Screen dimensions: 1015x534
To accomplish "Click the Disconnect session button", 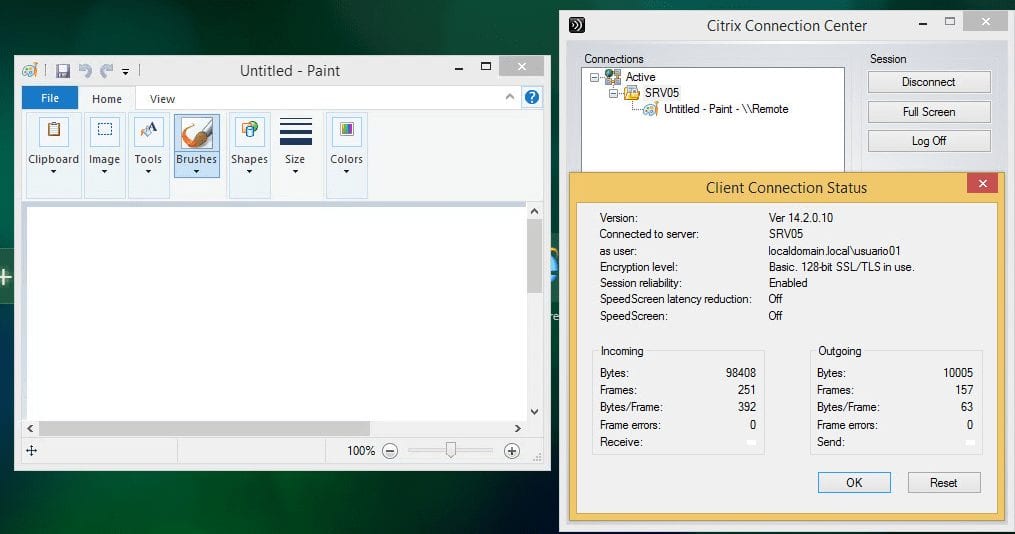I will [x=929, y=82].
